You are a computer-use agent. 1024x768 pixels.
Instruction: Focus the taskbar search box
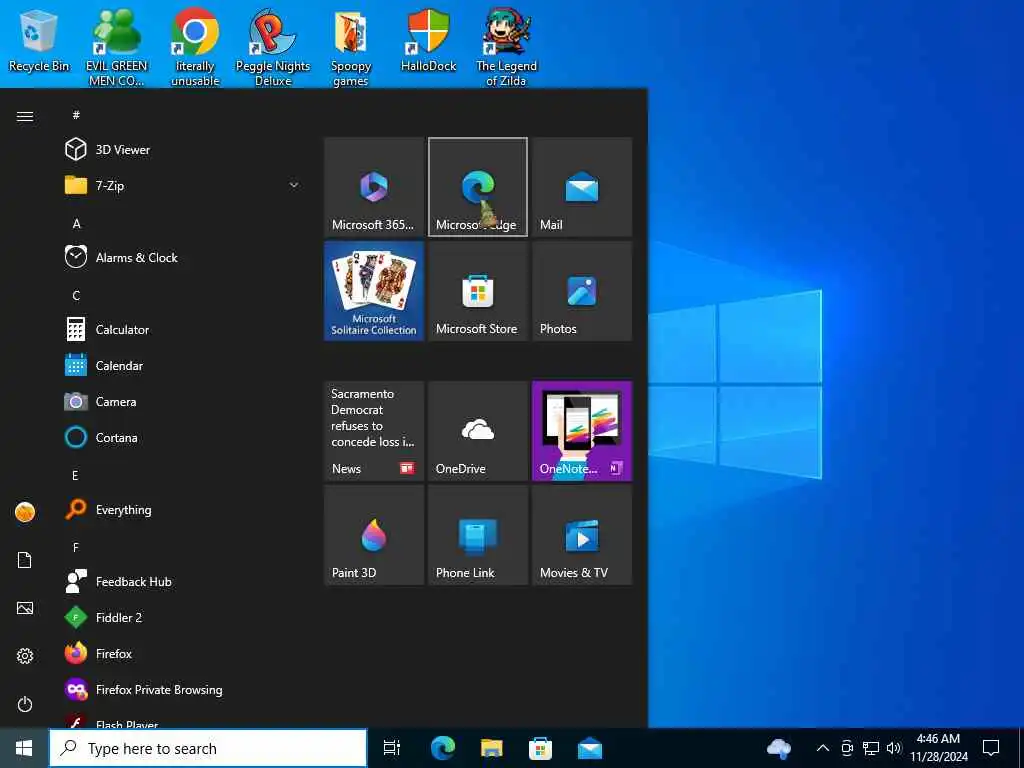pos(208,748)
